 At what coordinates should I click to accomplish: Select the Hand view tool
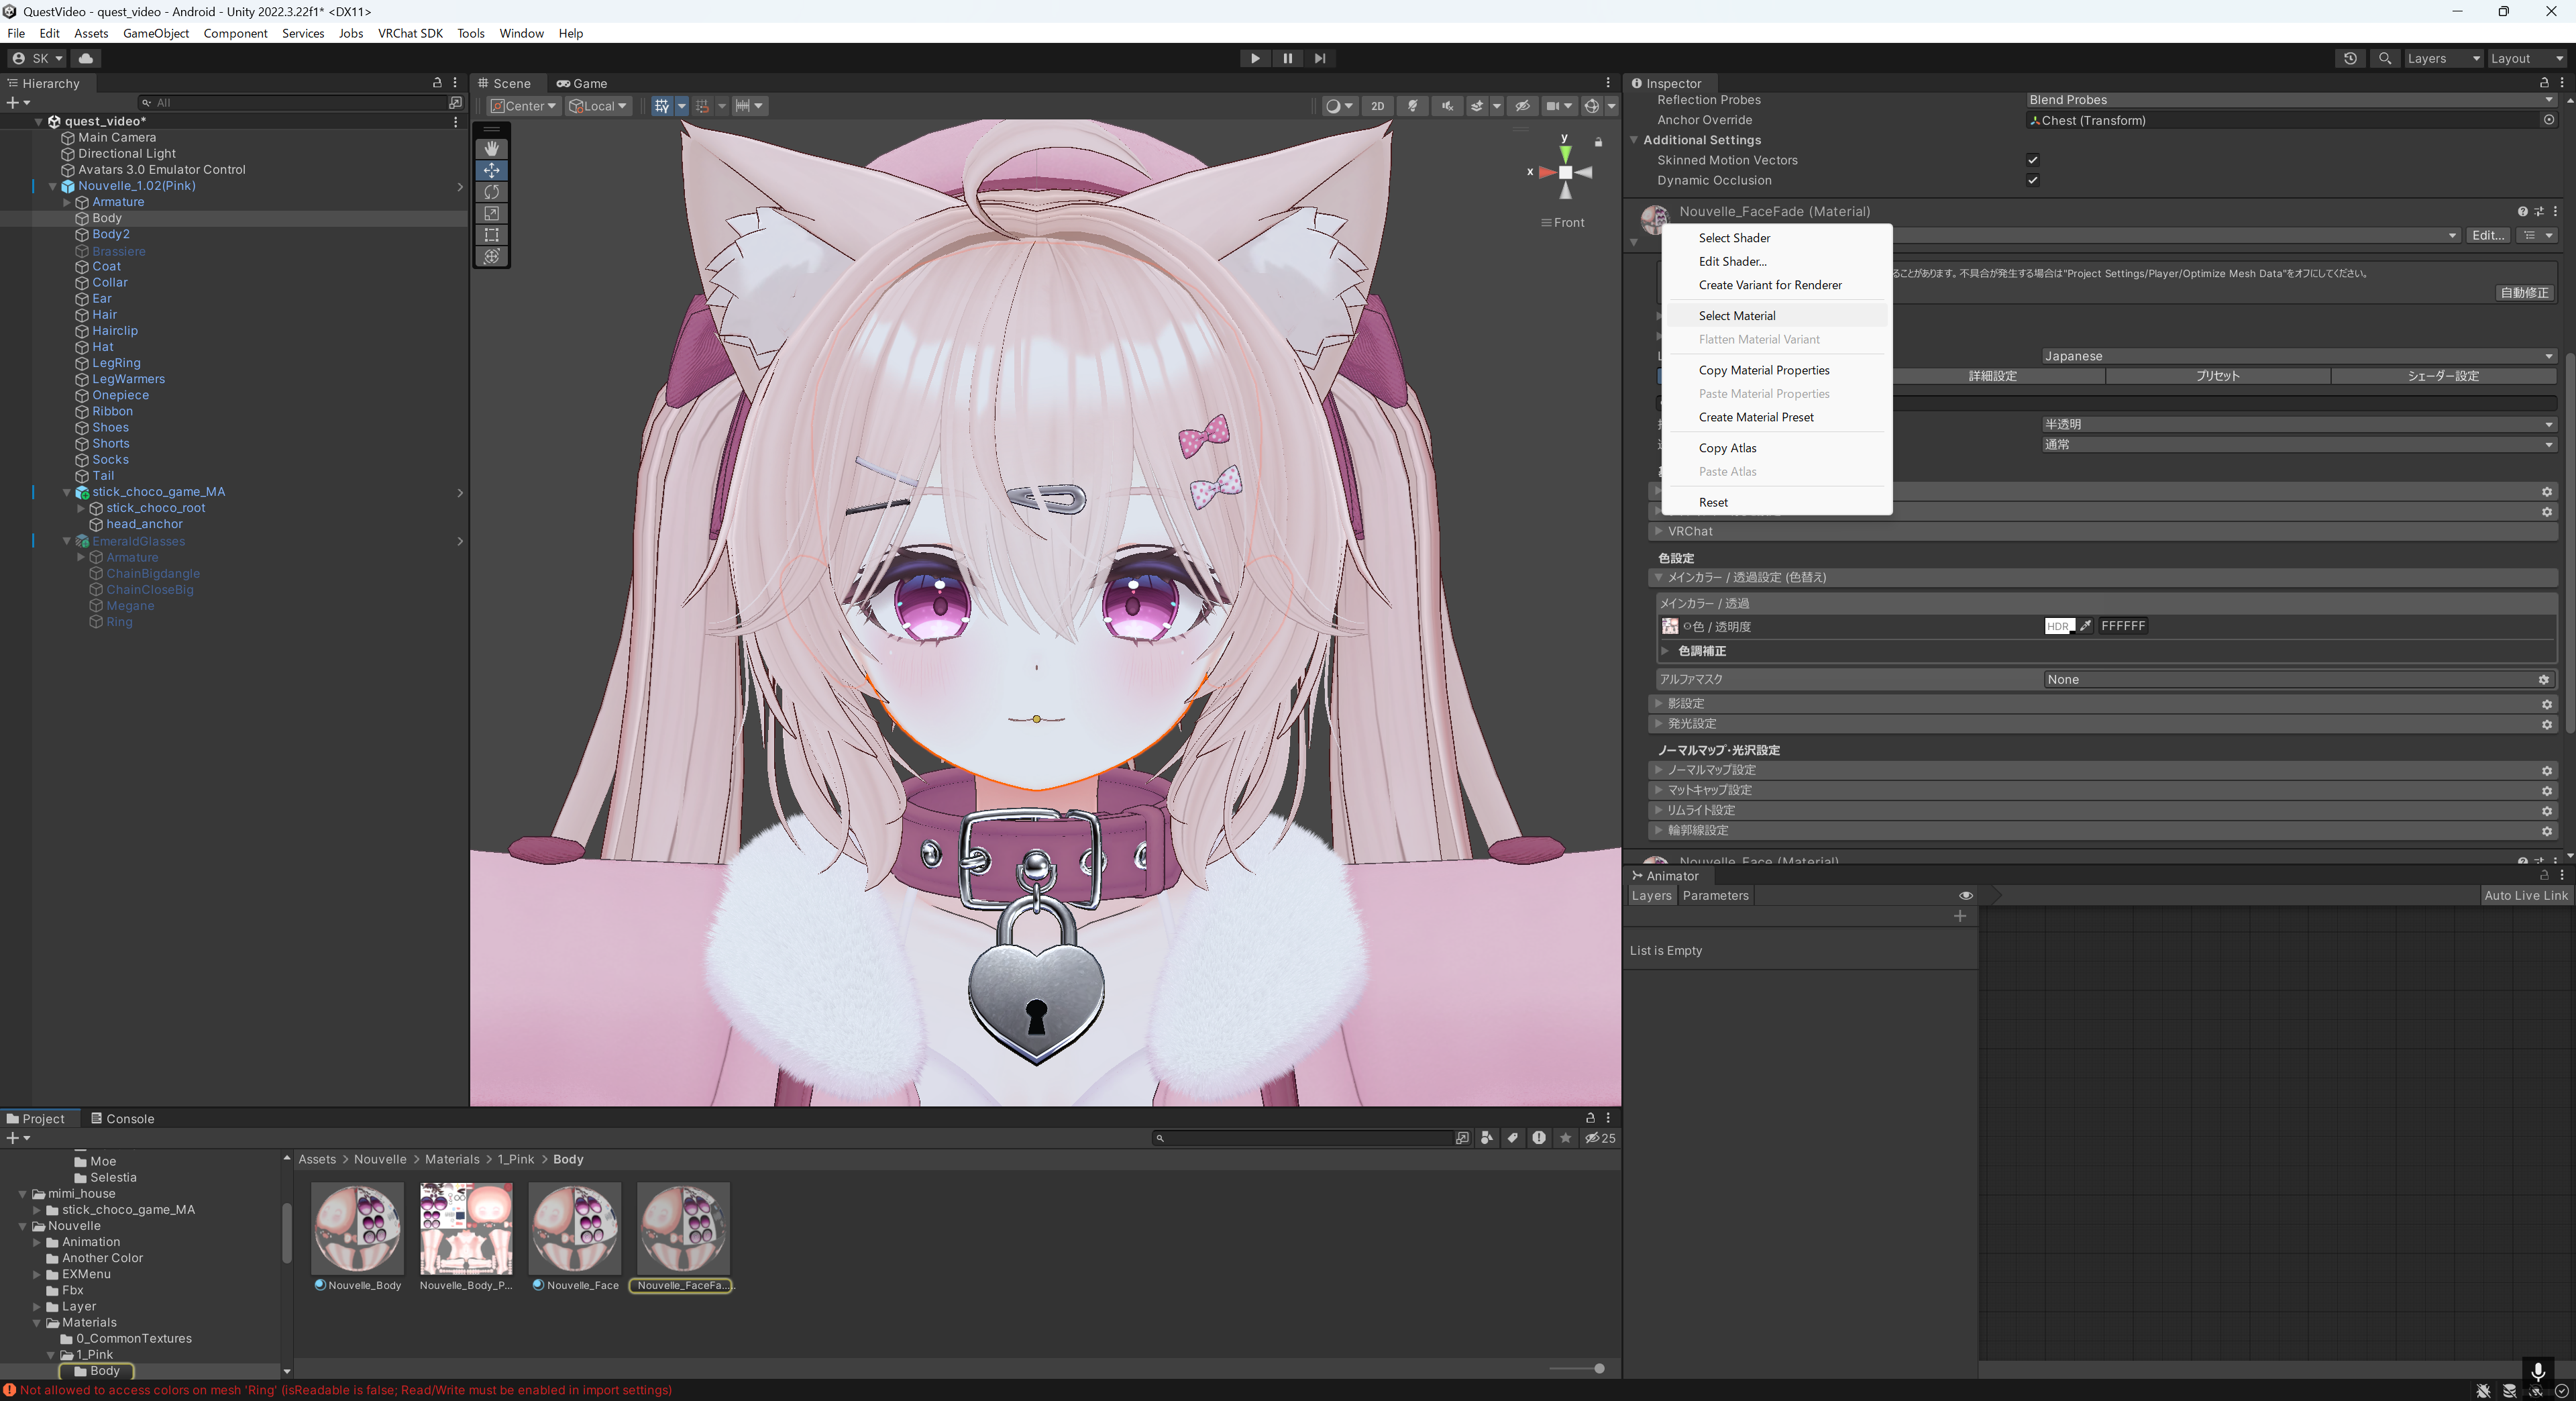491,148
